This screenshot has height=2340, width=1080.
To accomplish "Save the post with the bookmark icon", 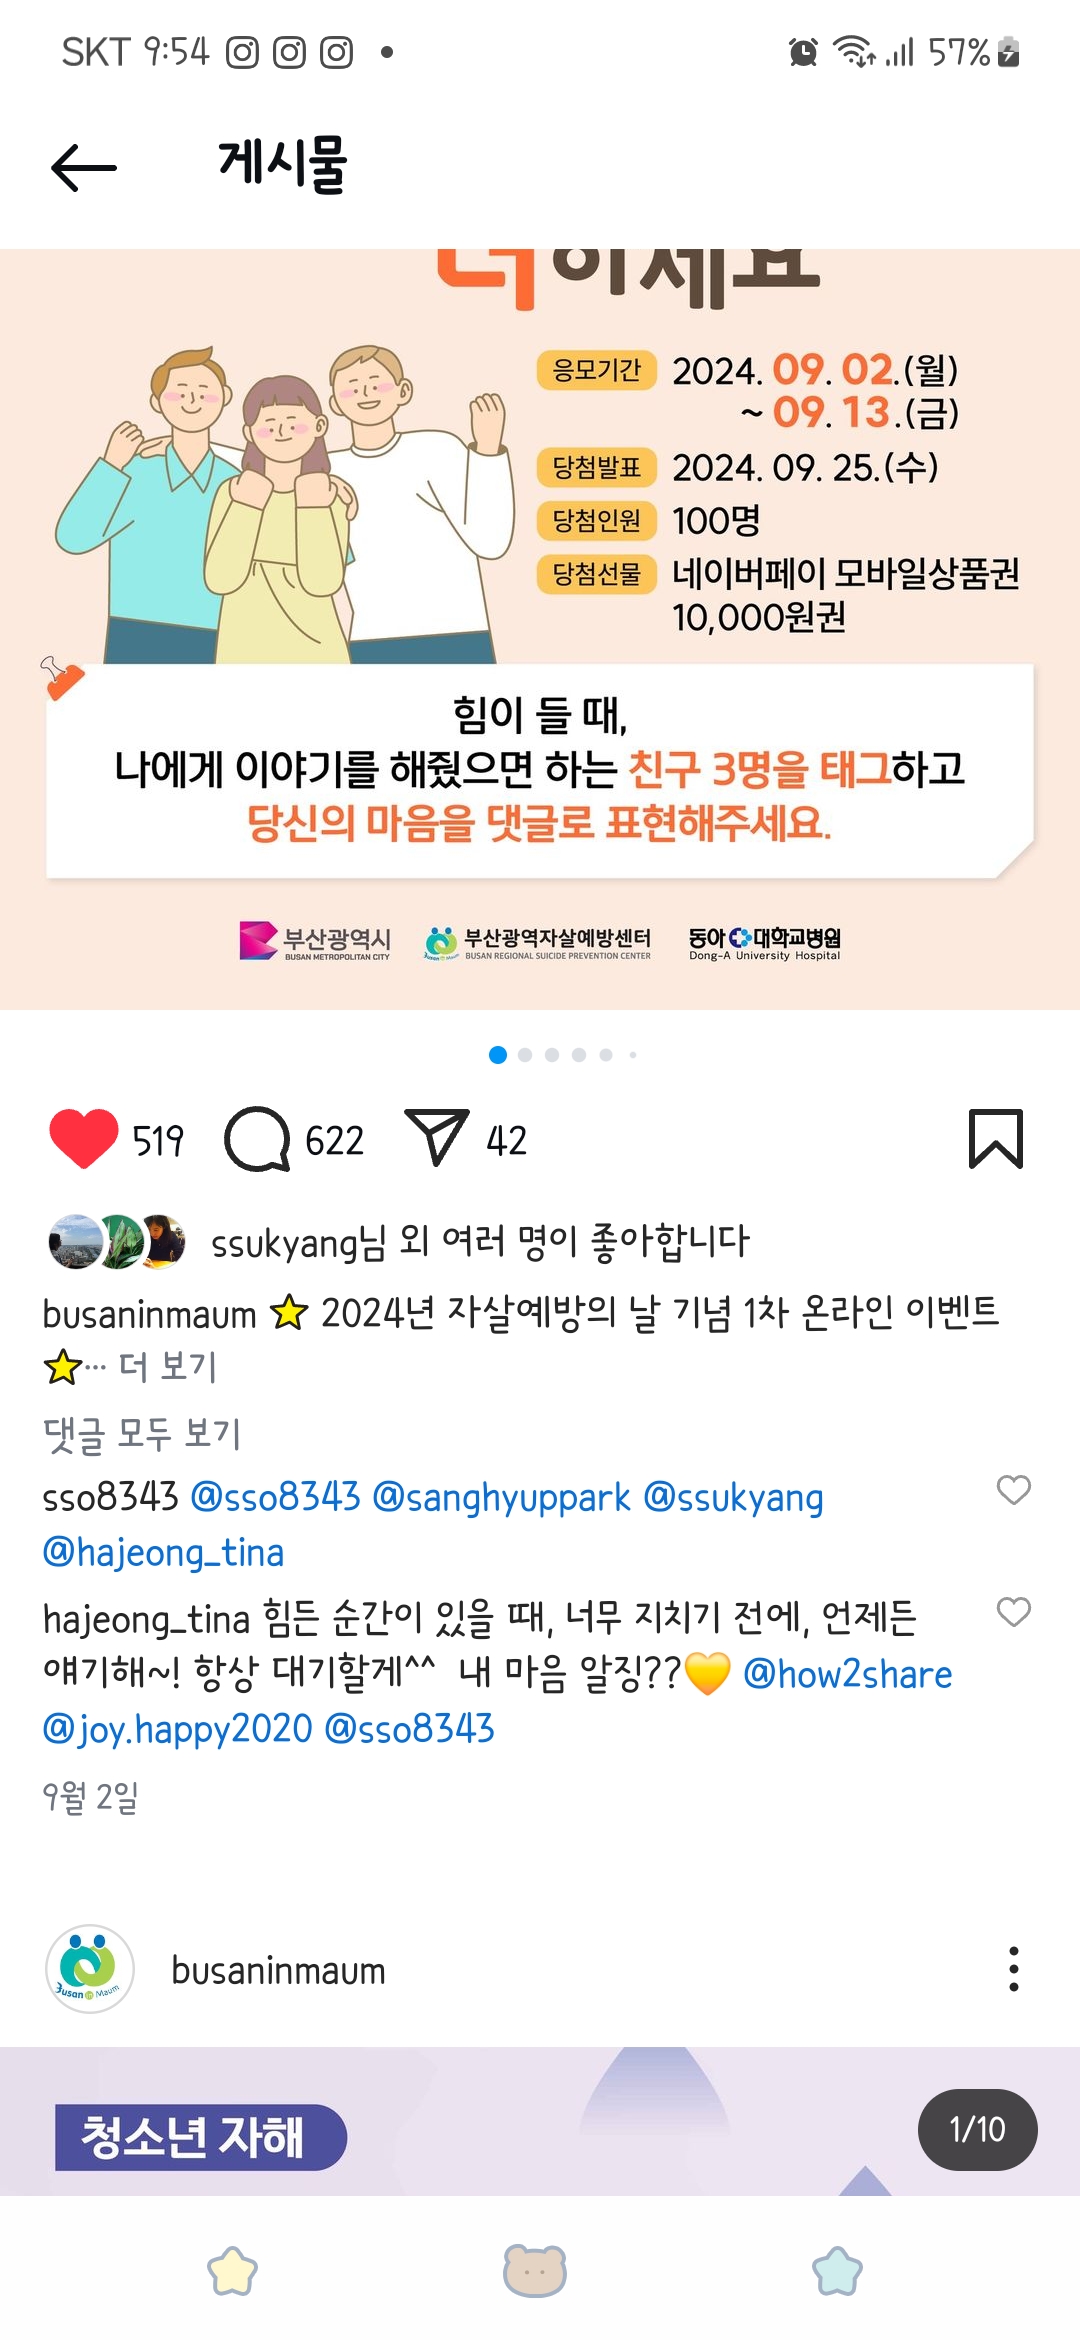I will click(996, 1139).
